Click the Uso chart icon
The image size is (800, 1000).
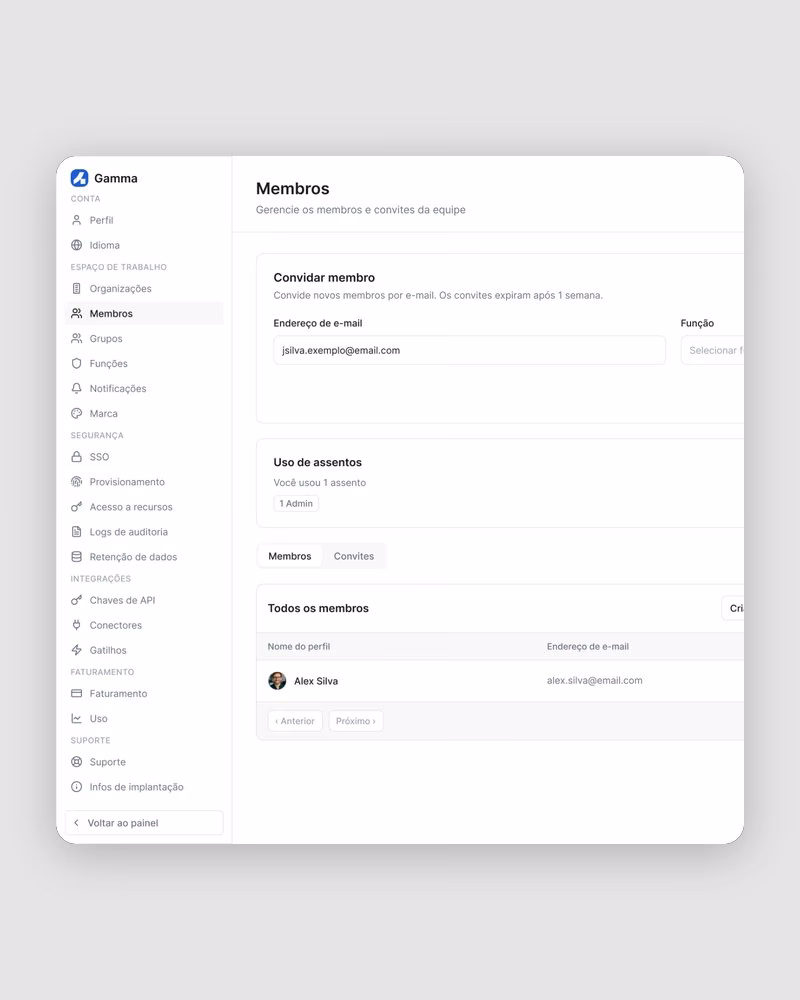pos(77,718)
